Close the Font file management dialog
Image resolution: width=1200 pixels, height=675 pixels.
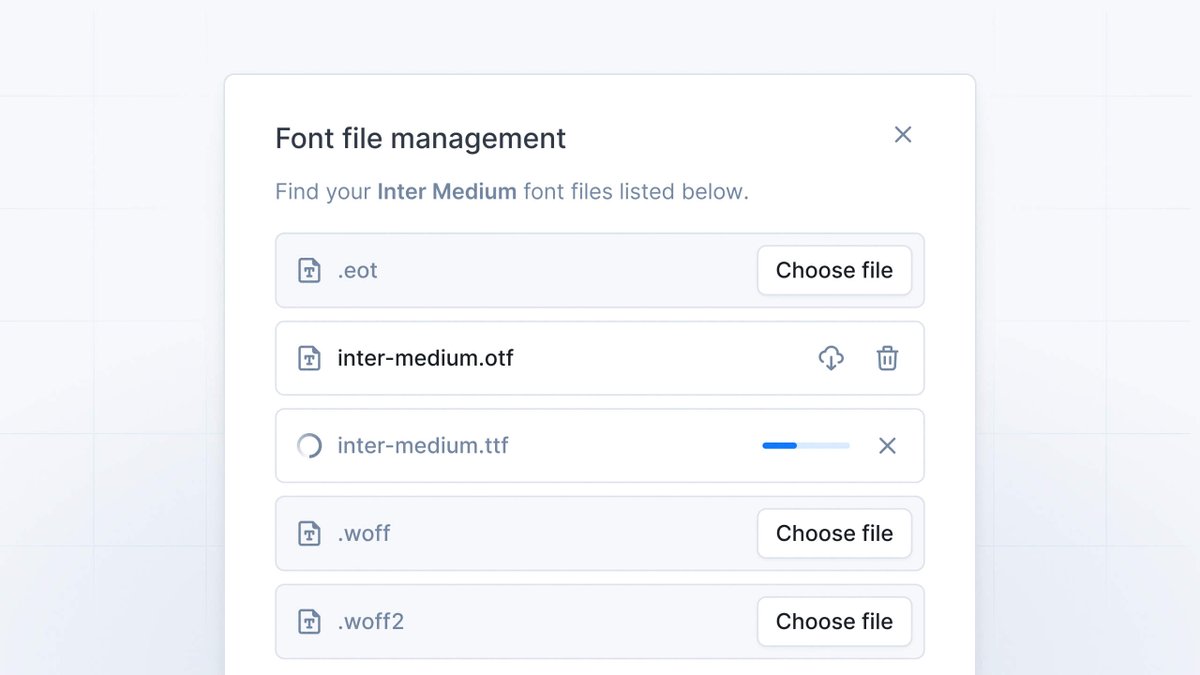(x=903, y=134)
